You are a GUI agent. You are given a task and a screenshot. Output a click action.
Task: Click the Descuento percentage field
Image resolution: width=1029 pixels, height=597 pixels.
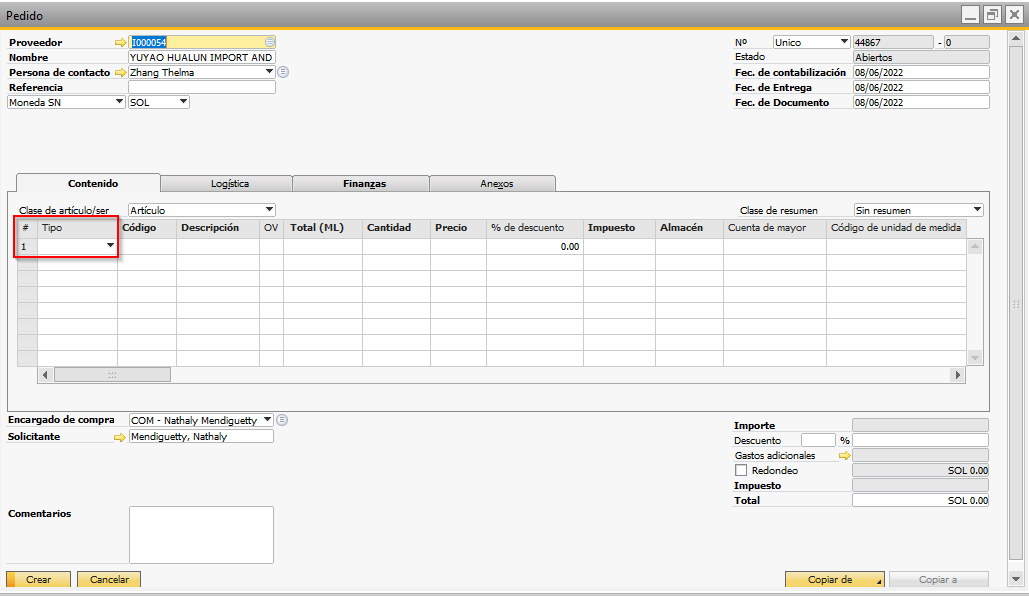point(818,440)
